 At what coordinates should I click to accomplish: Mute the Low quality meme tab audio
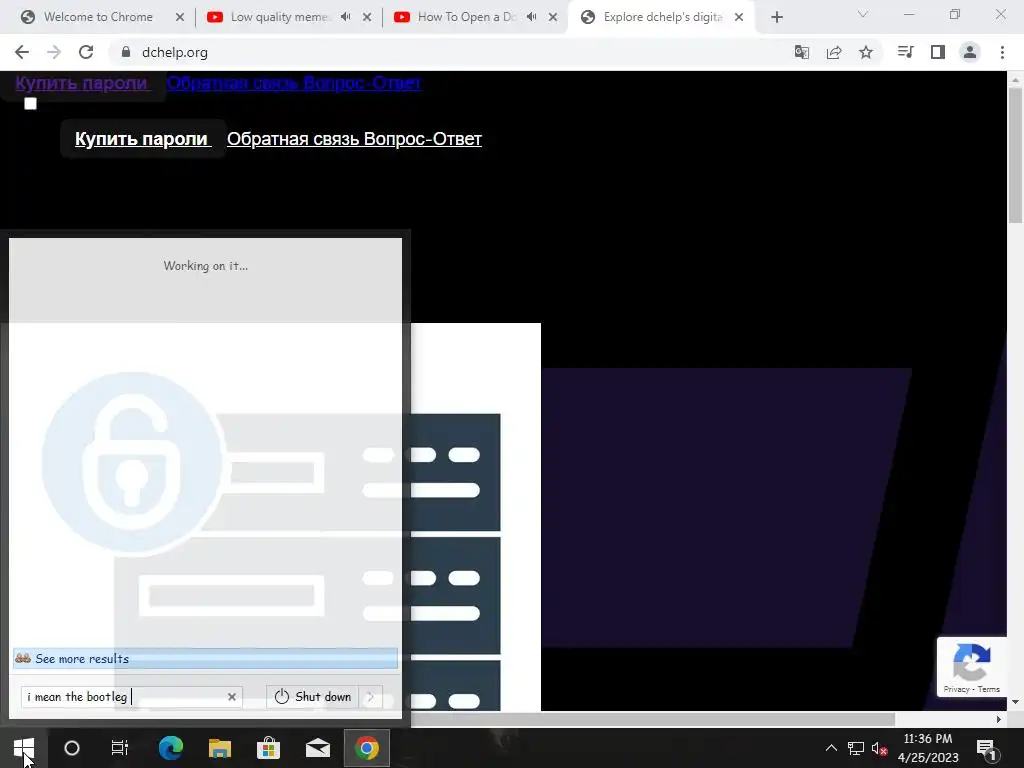tap(346, 17)
